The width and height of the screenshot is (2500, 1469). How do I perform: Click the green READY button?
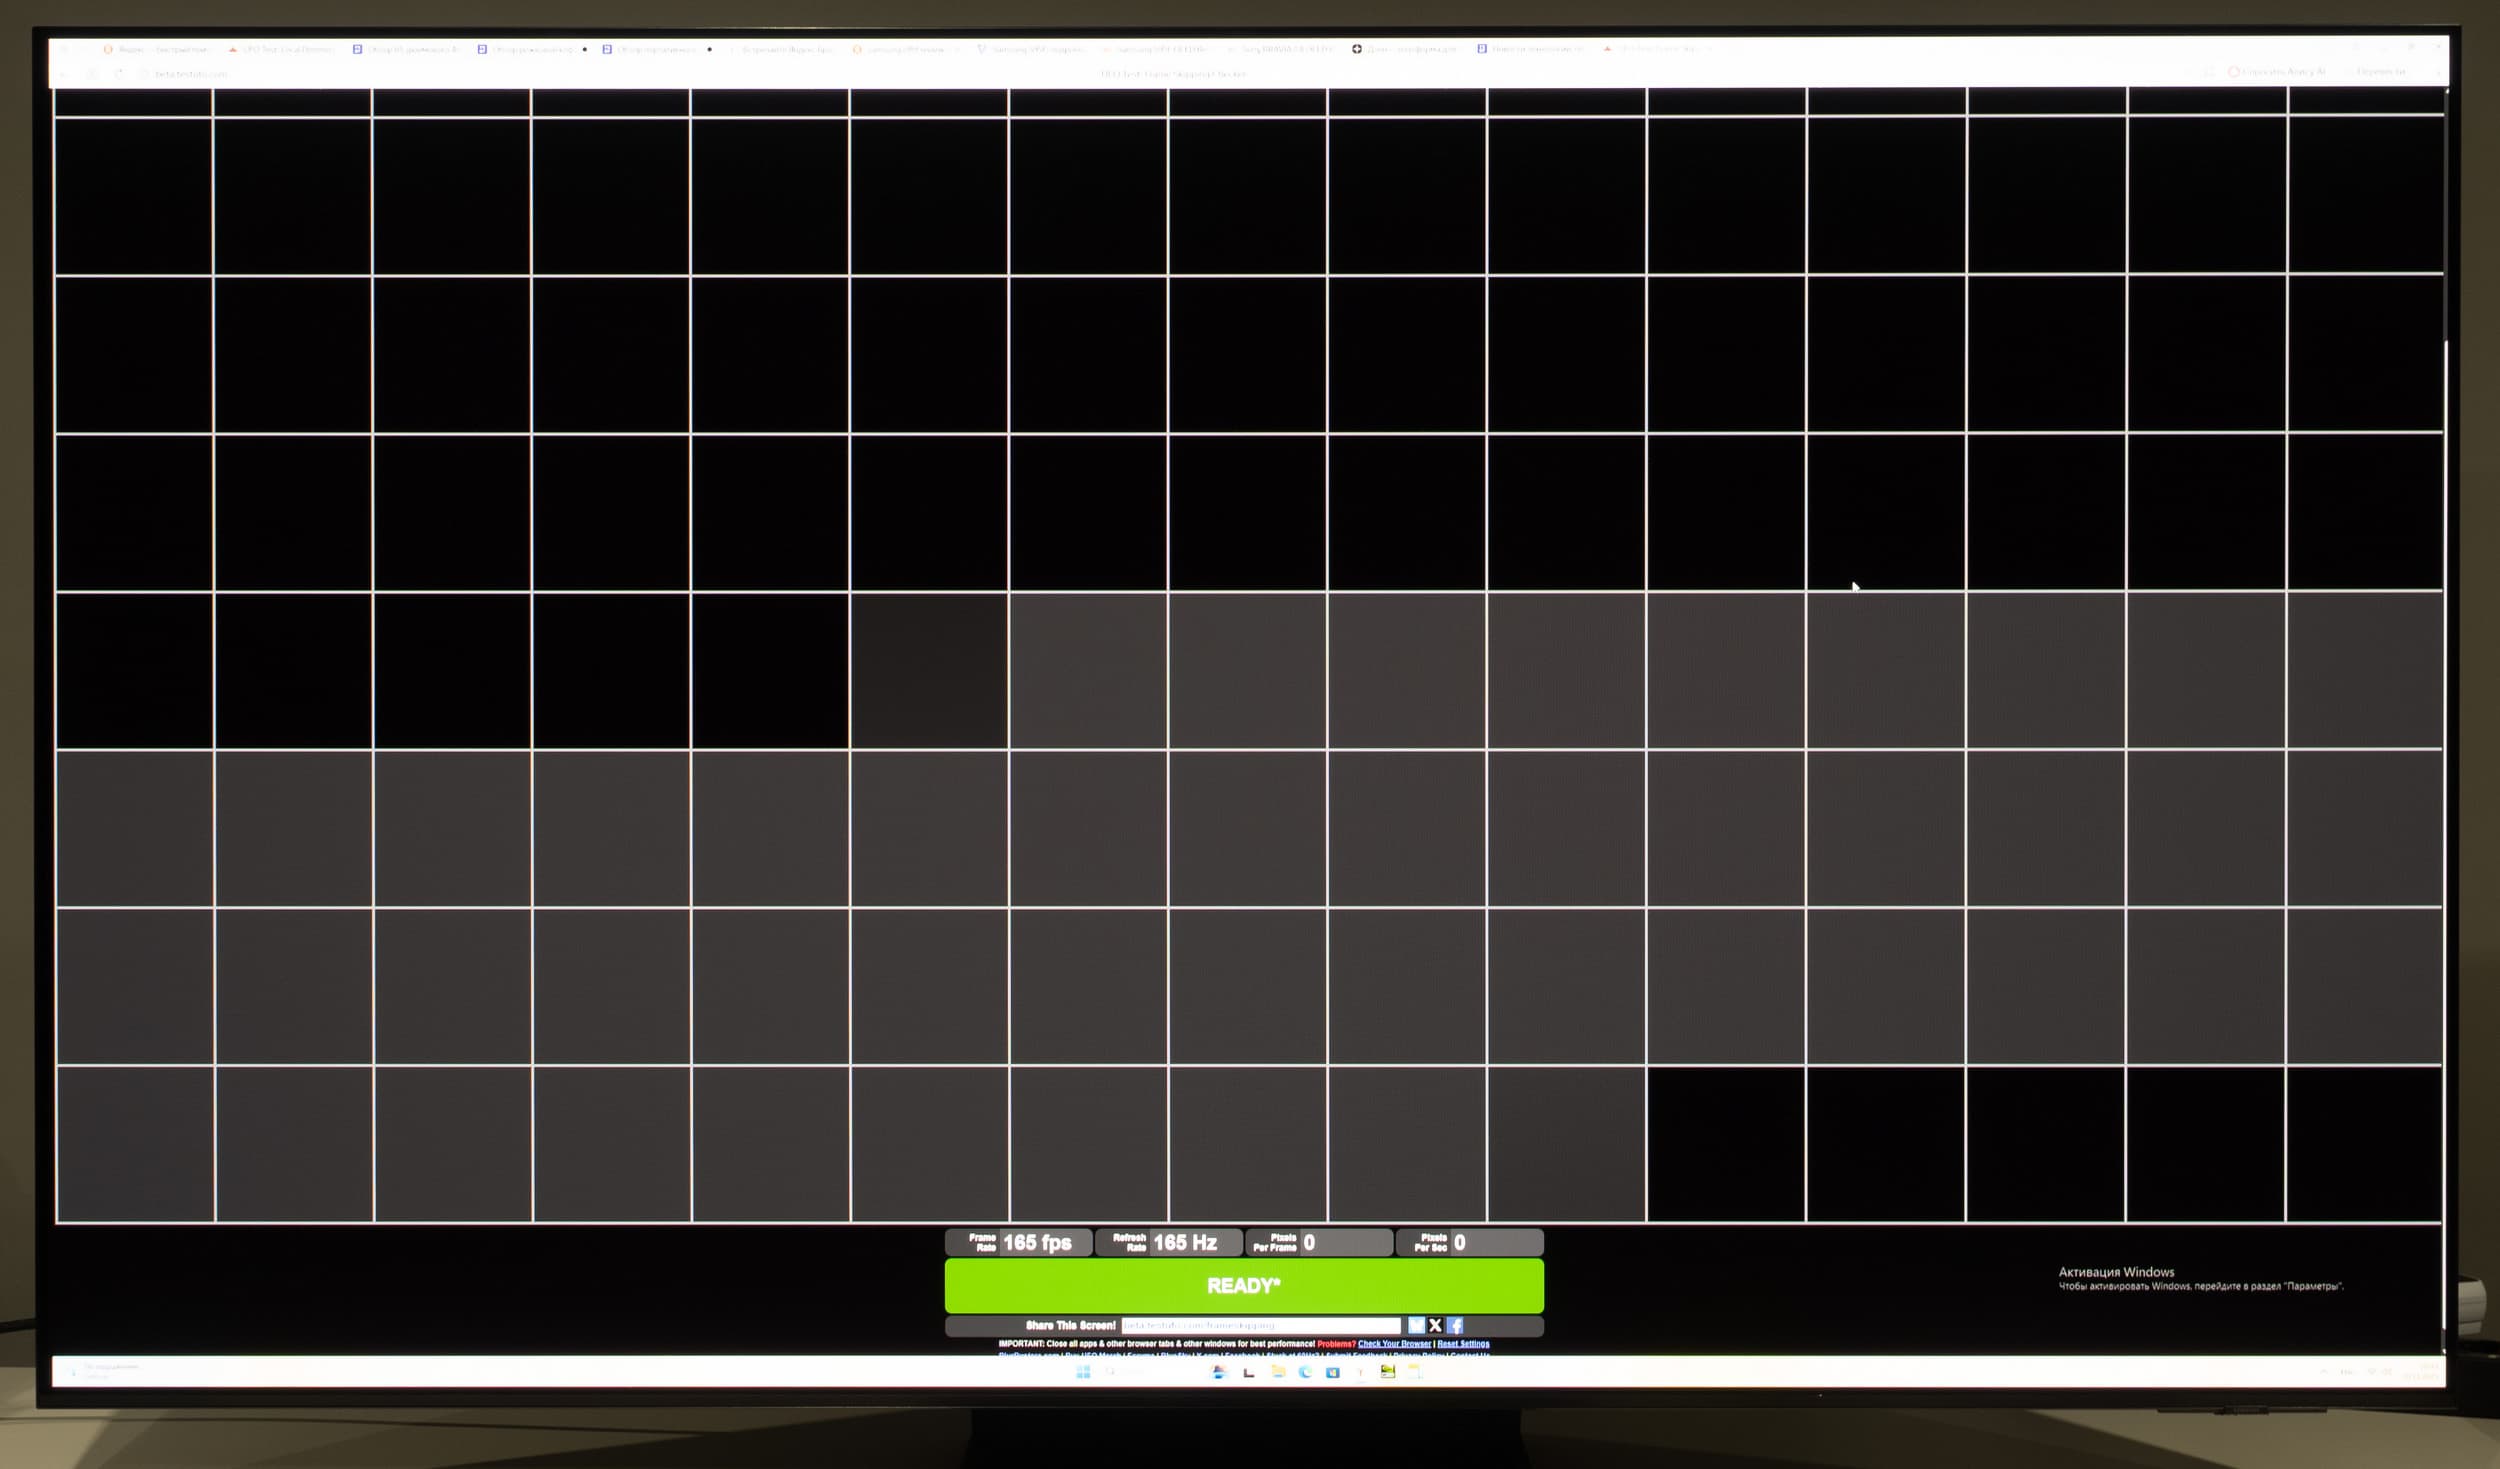(1243, 1285)
